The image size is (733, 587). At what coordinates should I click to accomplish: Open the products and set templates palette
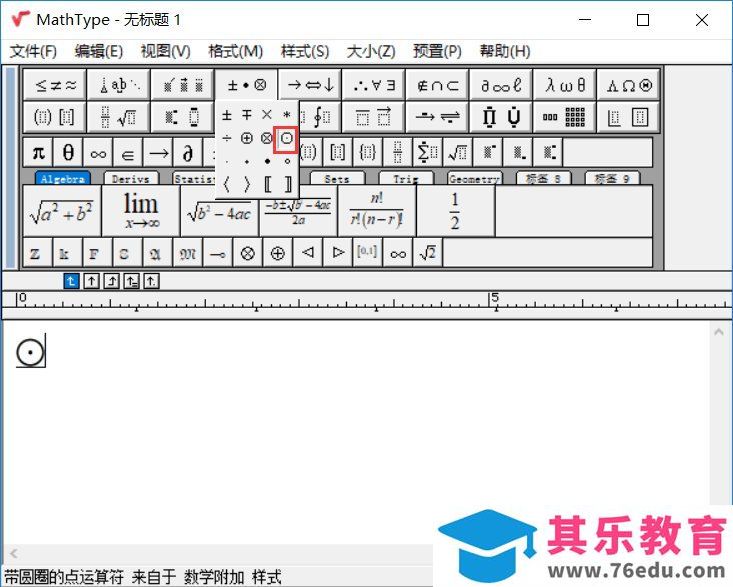point(501,117)
